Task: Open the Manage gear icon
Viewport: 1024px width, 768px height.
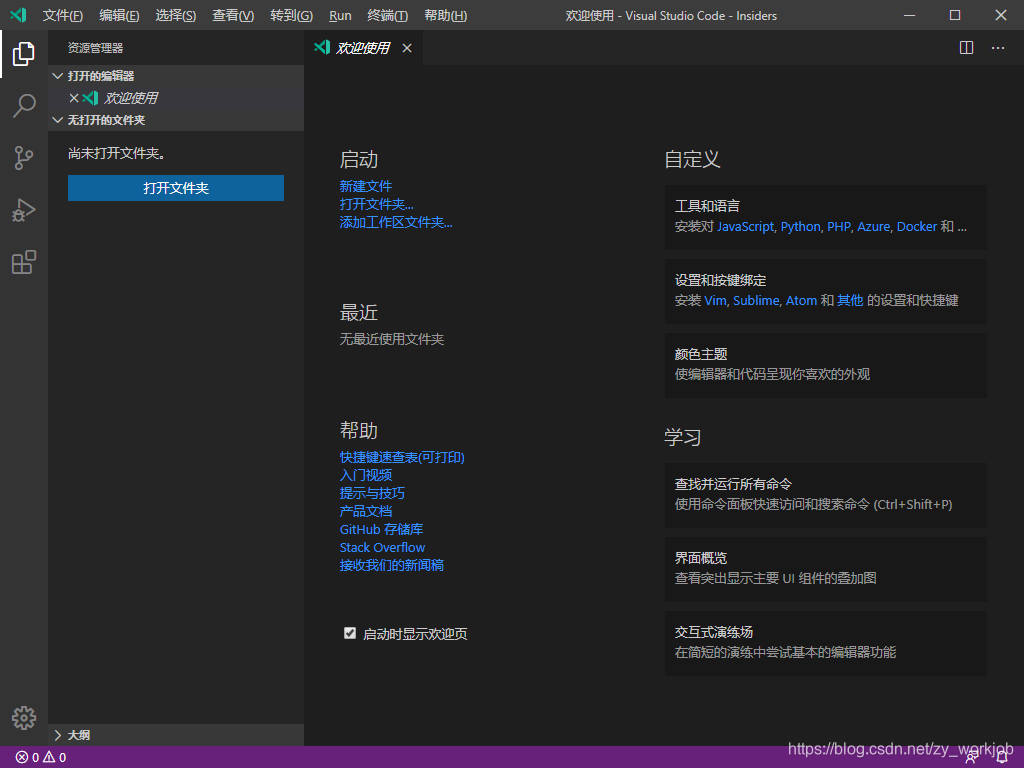Action: click(x=24, y=718)
